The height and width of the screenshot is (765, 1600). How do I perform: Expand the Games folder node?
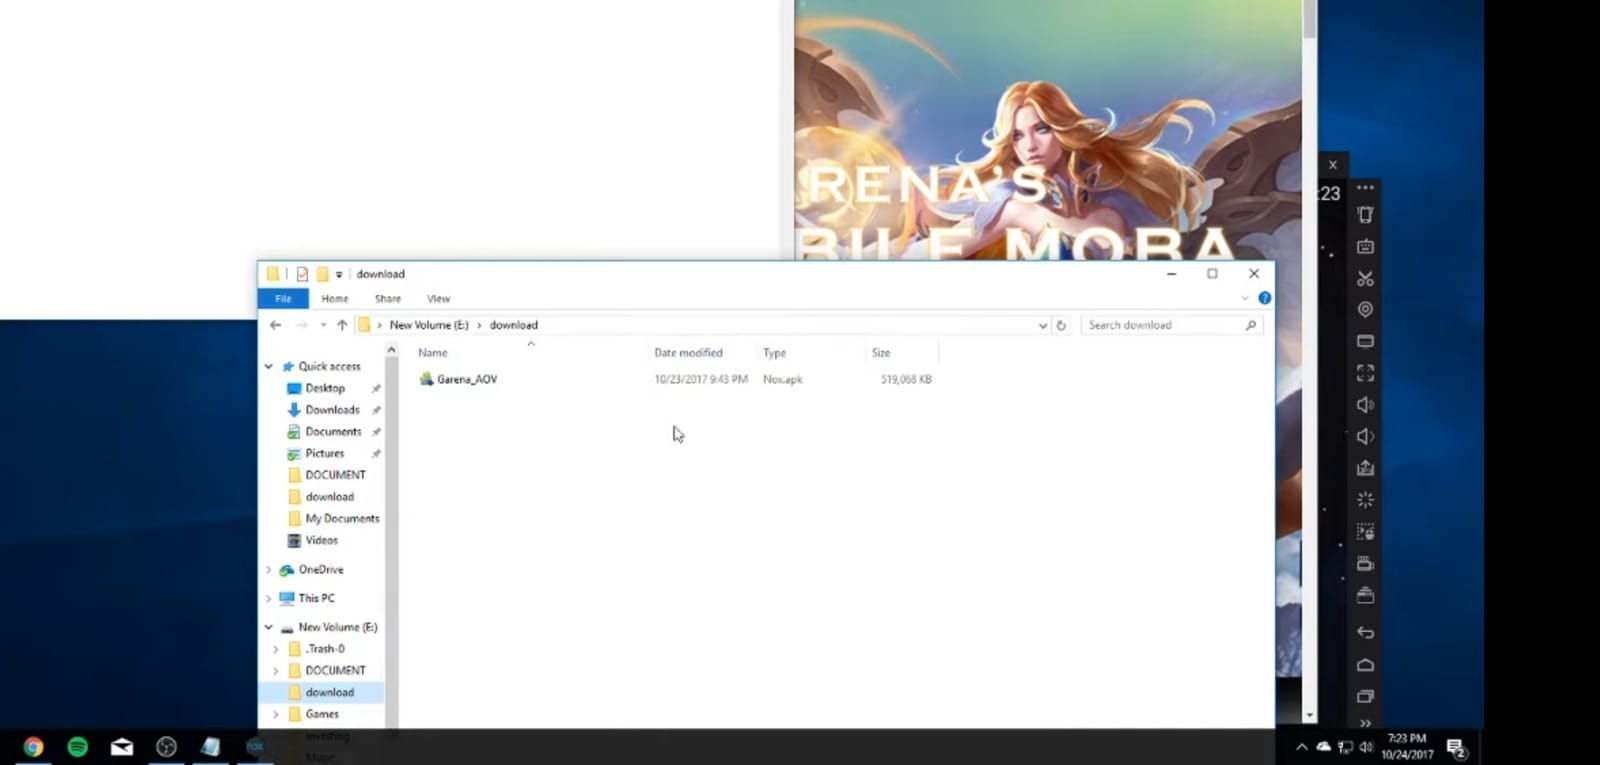276,715
